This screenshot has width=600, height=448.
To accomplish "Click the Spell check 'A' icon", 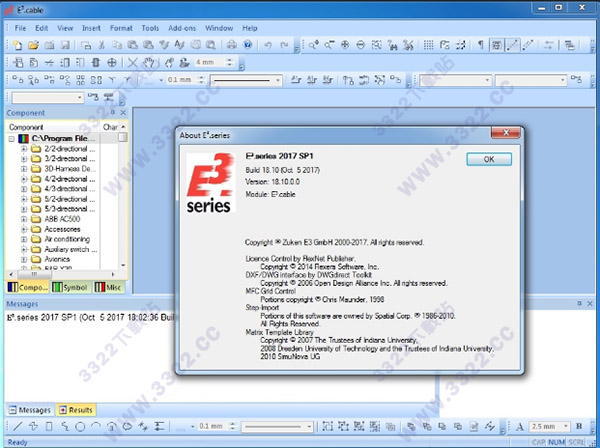I will 179,45.
